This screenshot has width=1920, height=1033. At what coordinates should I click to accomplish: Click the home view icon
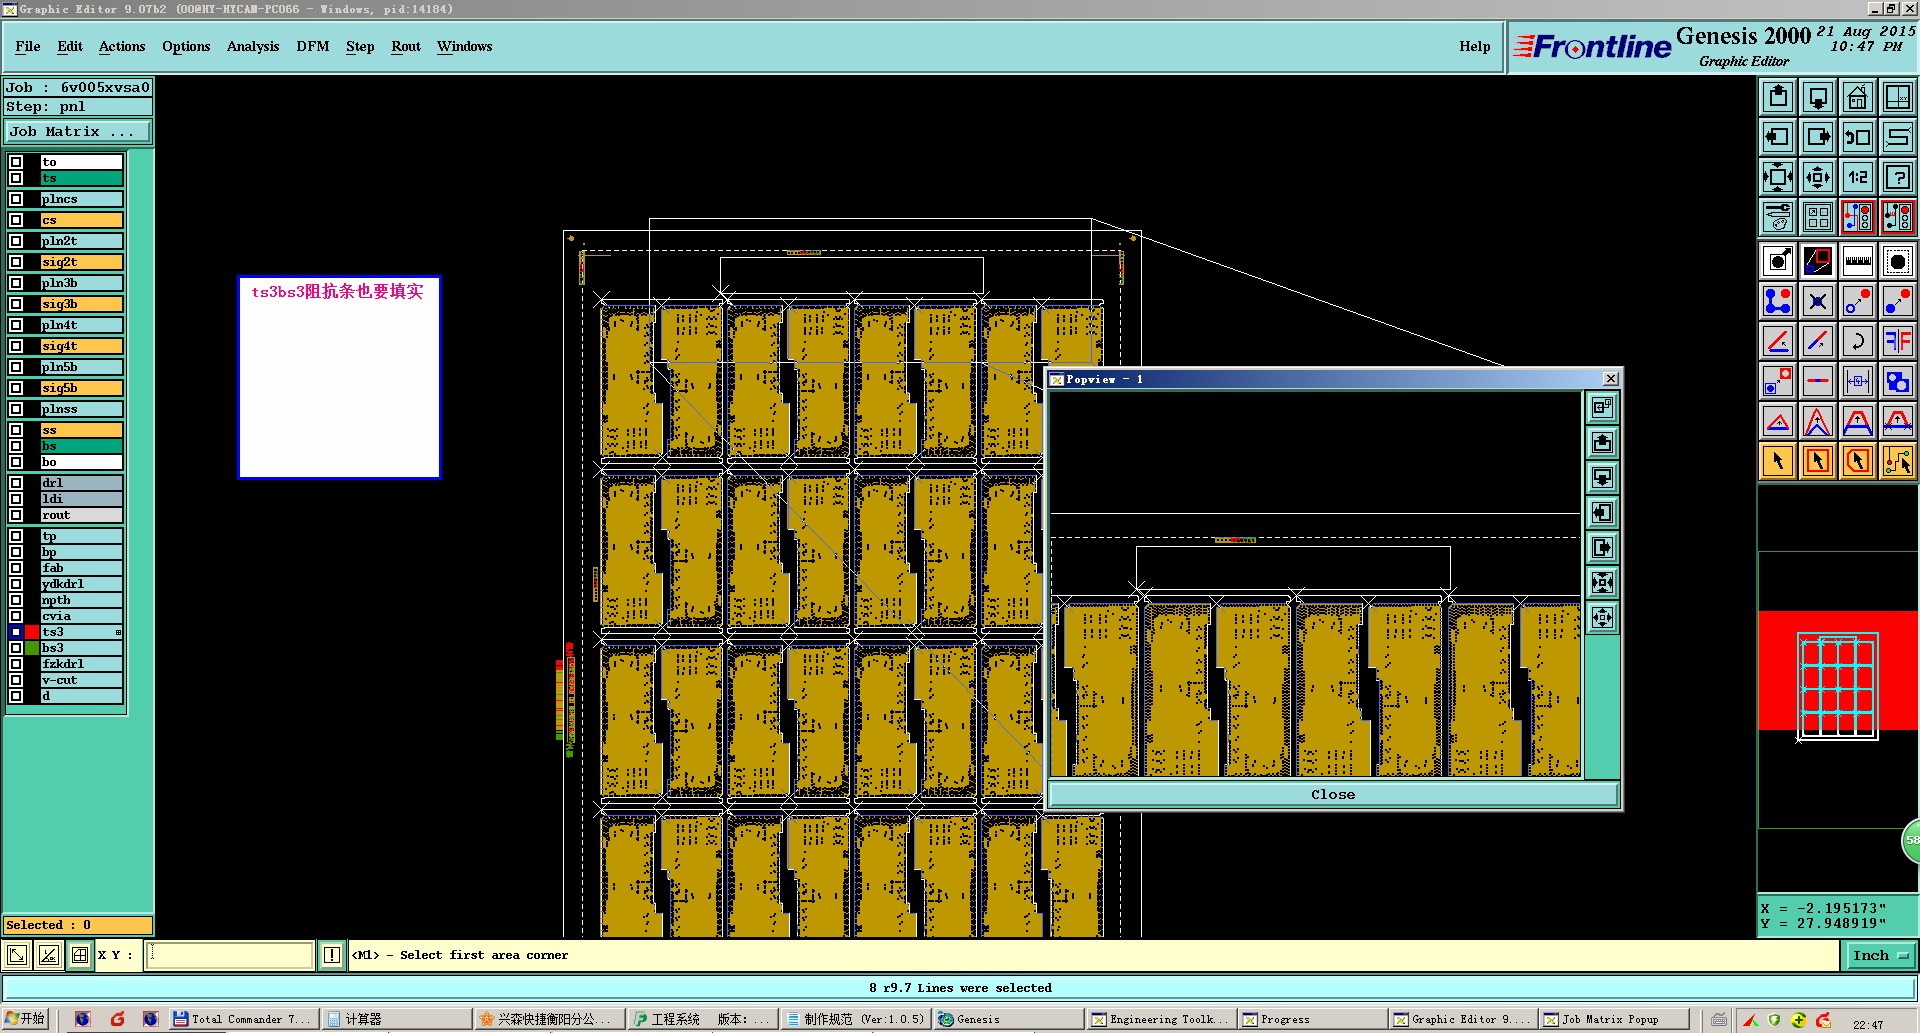[x=1858, y=97]
